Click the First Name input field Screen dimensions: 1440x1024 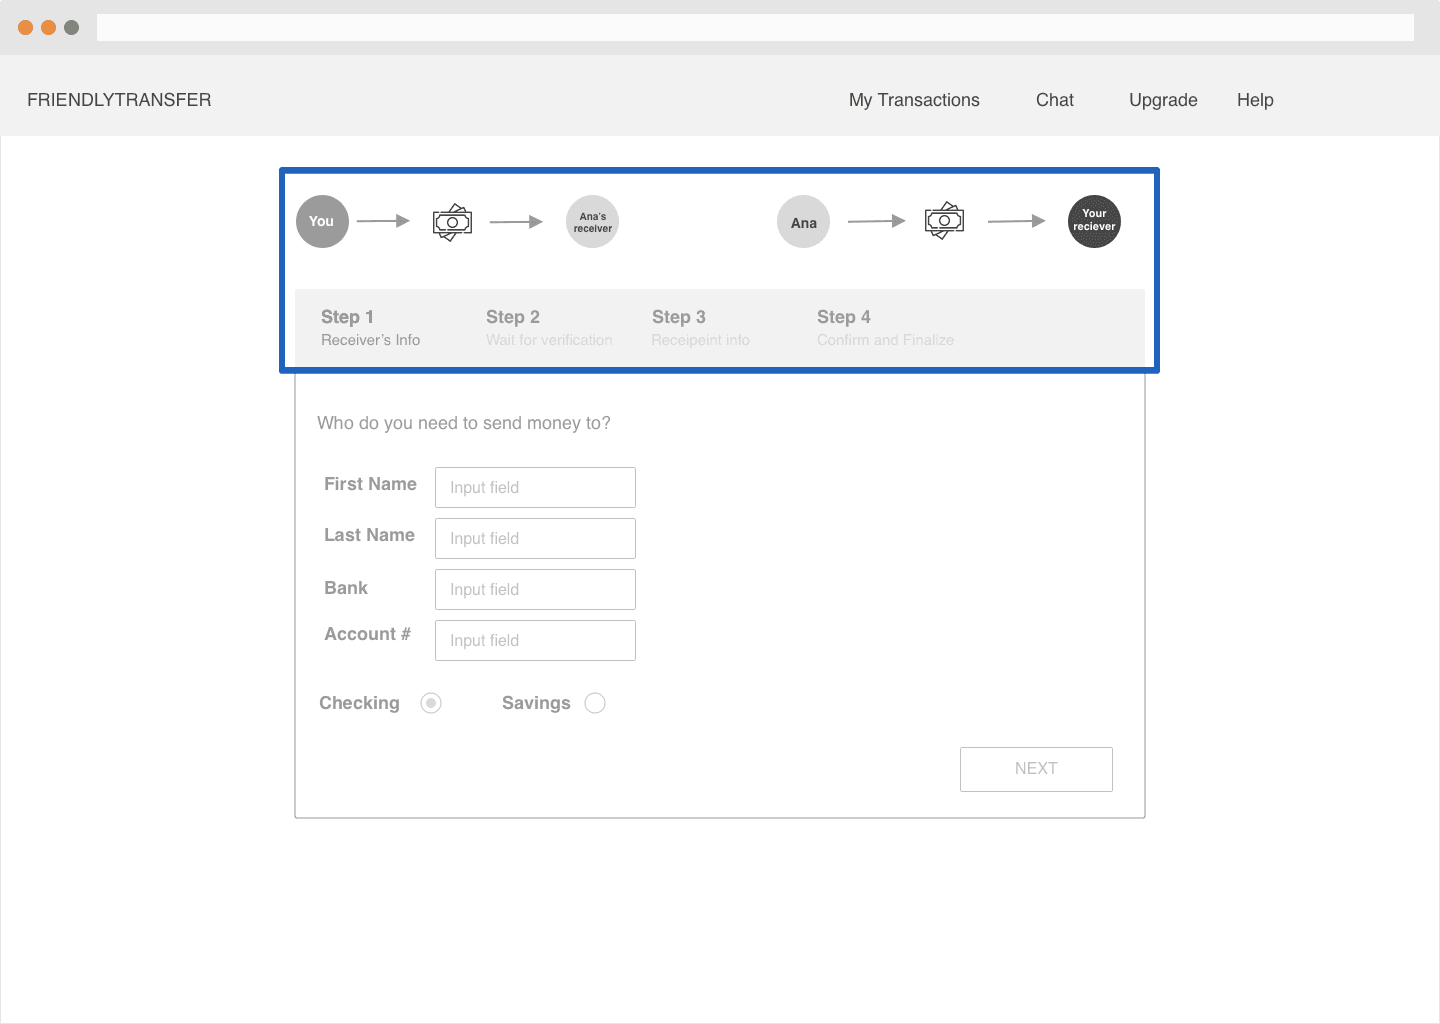coord(535,487)
